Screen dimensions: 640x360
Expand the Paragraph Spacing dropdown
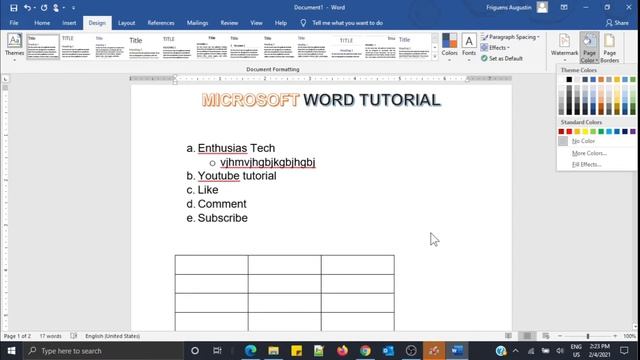(511, 37)
